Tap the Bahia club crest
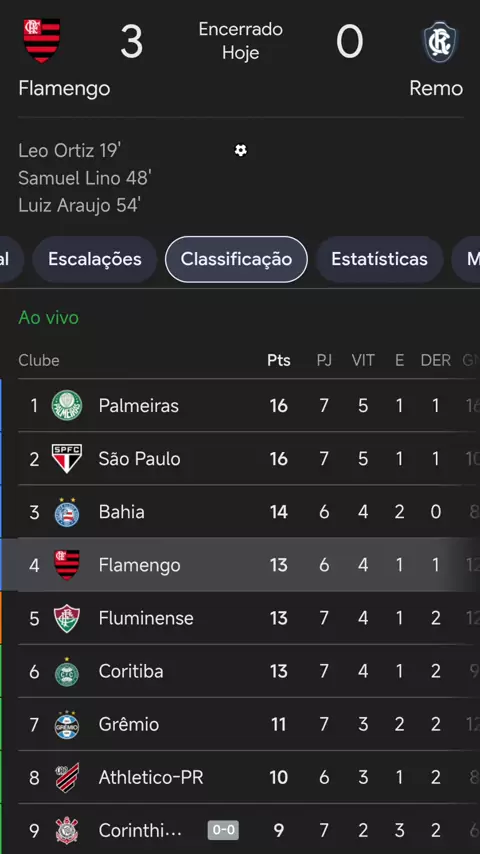The height and width of the screenshot is (854, 480). pyautogui.click(x=67, y=512)
